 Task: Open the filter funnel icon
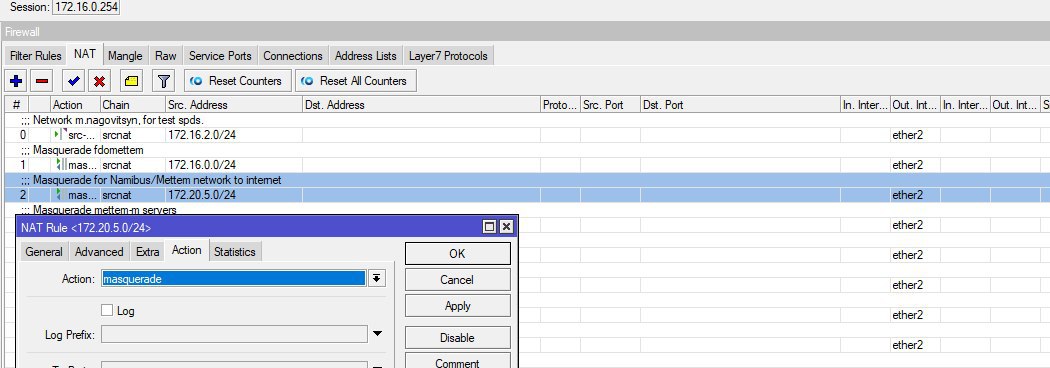click(x=163, y=81)
